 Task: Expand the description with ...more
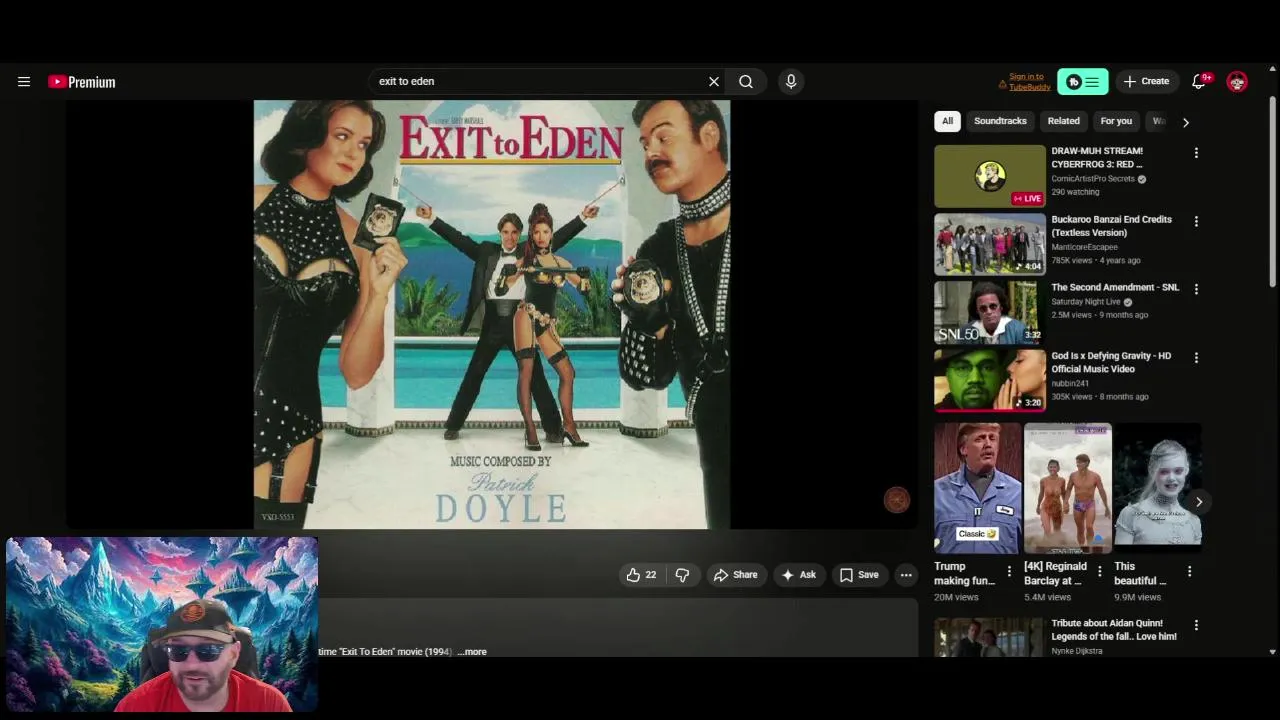pos(472,652)
